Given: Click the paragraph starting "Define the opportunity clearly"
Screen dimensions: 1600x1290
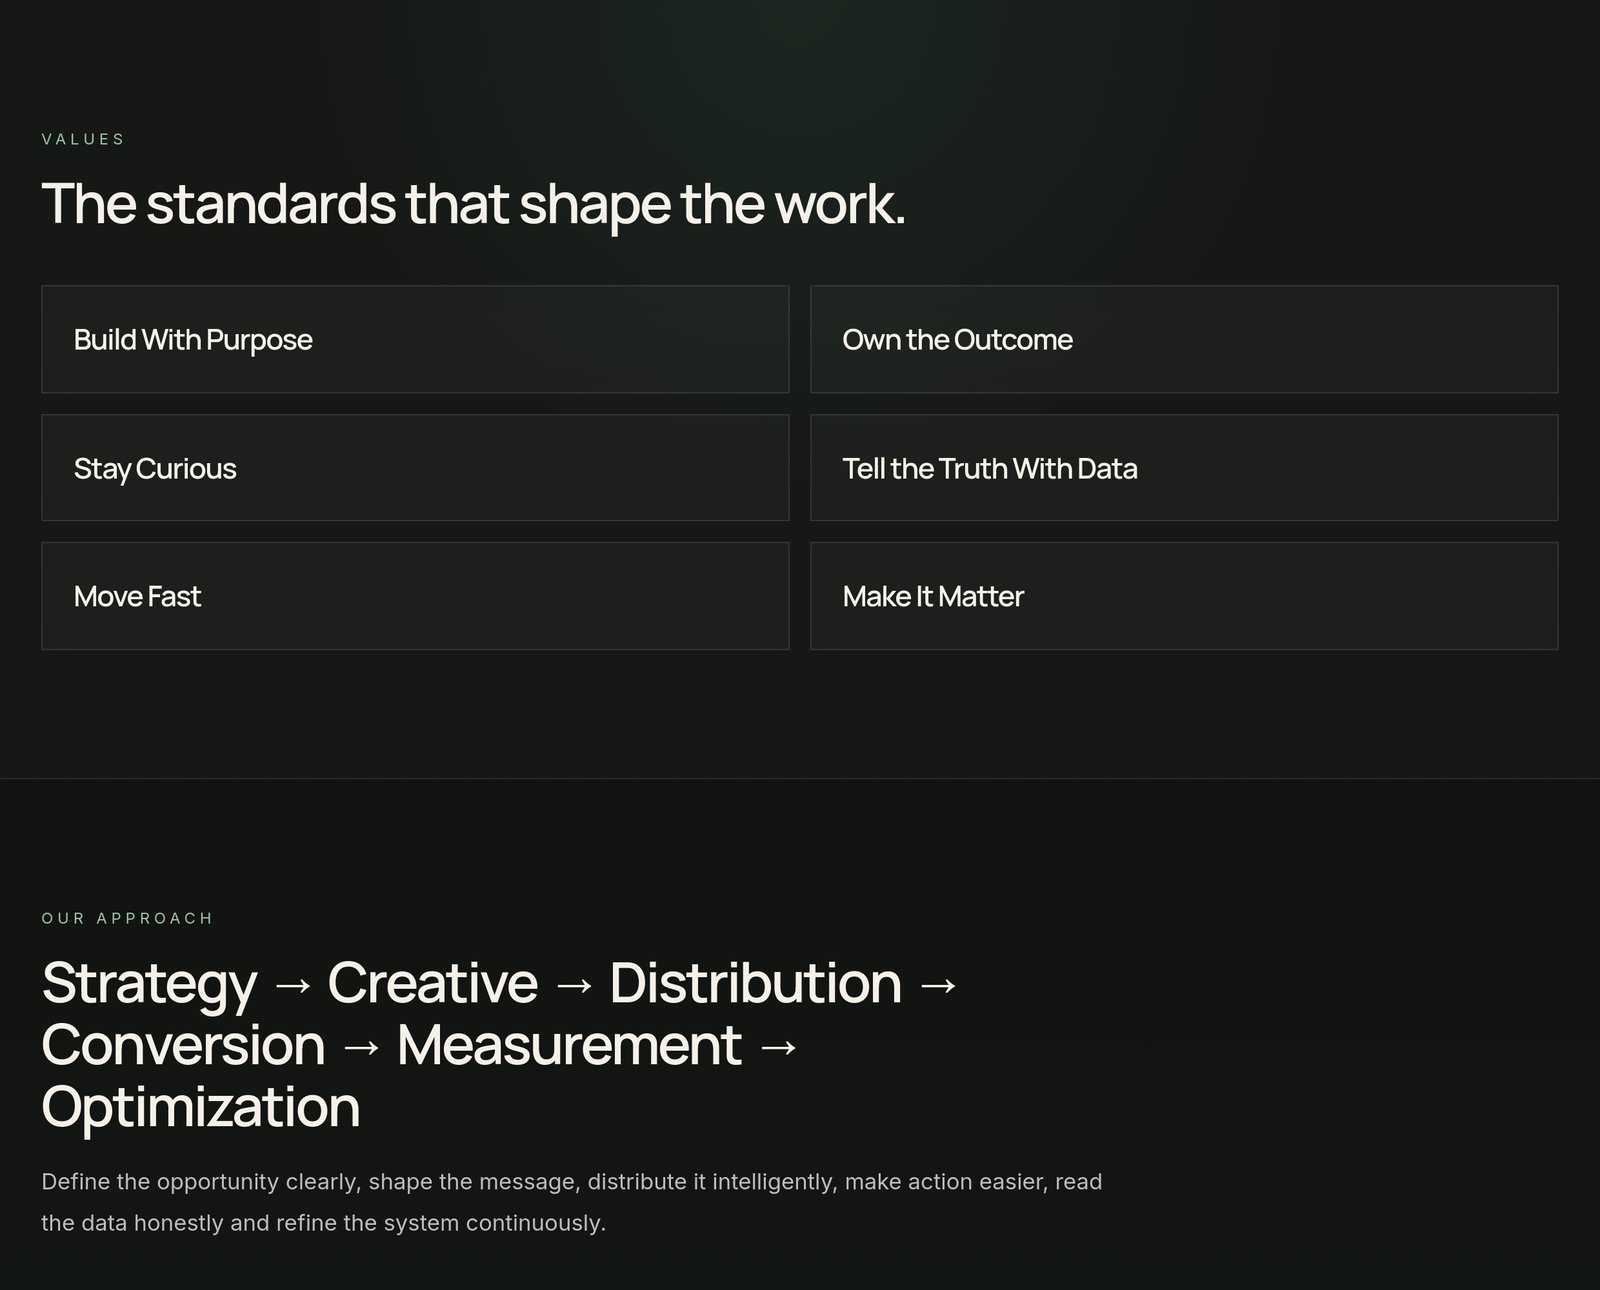Looking at the screenshot, I should [571, 1202].
